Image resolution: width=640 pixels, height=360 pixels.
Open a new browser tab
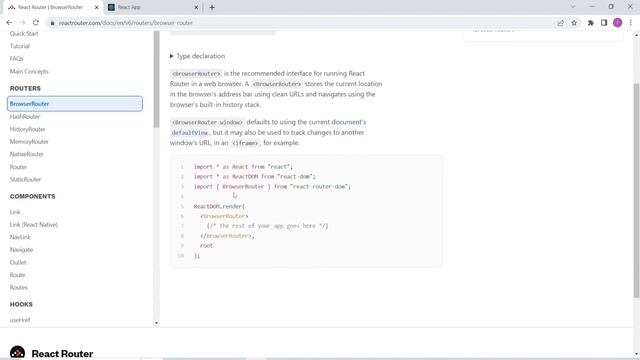[212, 7]
